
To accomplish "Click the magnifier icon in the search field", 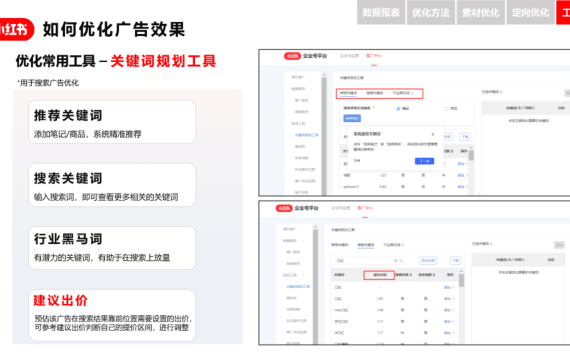I will (401, 261).
